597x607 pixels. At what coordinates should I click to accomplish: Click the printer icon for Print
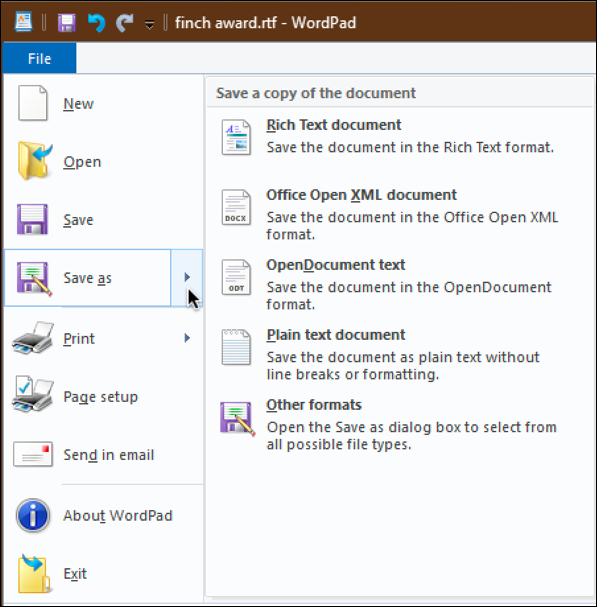pyautogui.click(x=33, y=338)
